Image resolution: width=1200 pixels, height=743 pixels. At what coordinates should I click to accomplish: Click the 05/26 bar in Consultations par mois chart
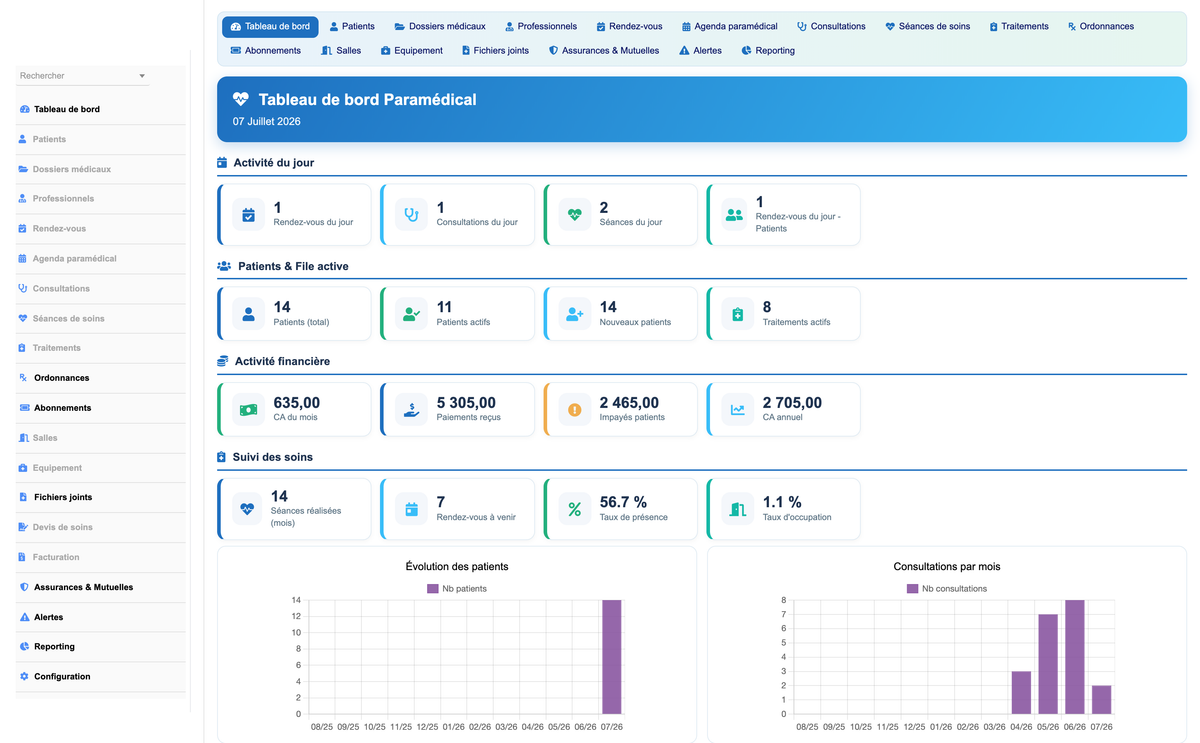(x=1048, y=664)
